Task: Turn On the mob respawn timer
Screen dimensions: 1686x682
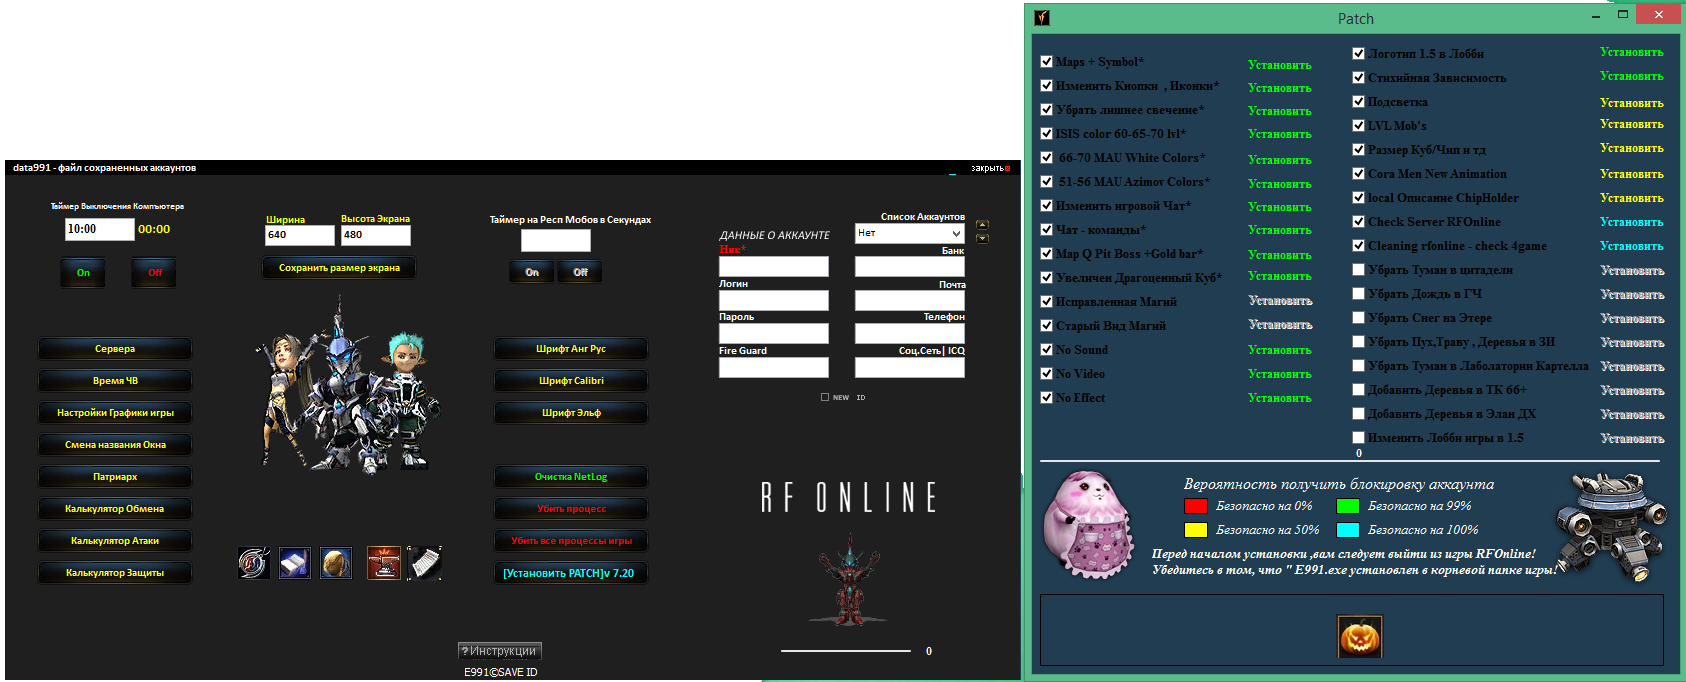Action: 532,272
